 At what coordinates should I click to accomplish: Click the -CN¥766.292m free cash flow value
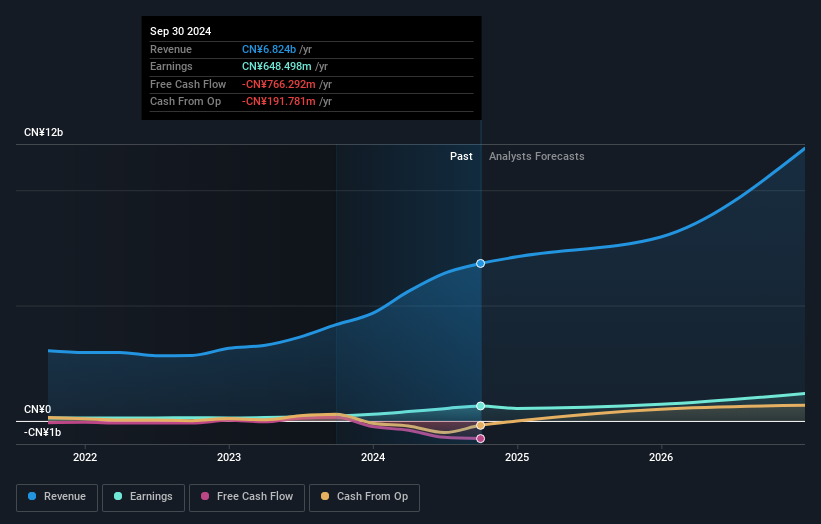coord(279,84)
